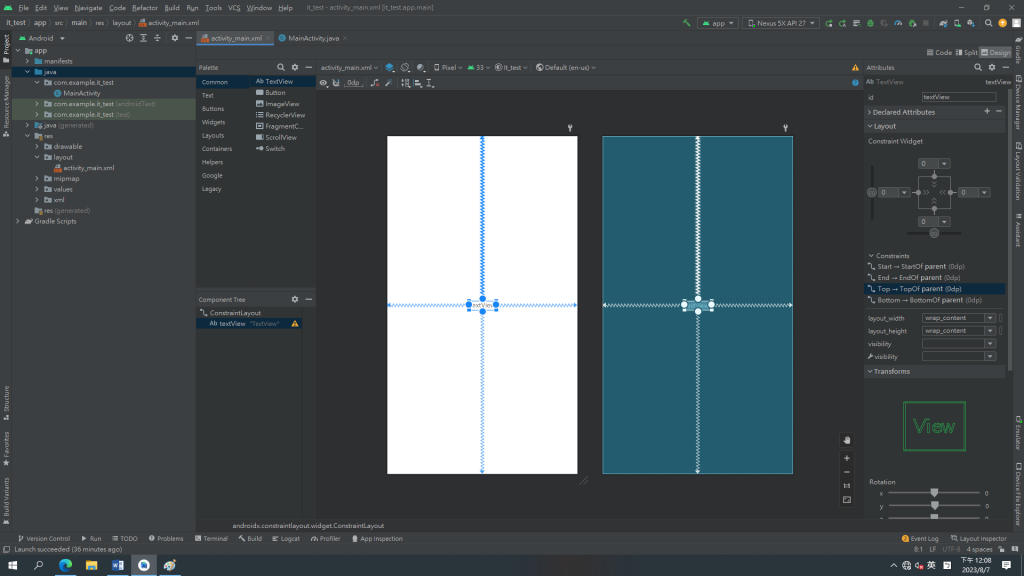The image size is (1024, 576).
Task: Zoom in the design canvas
Action: coord(847,458)
